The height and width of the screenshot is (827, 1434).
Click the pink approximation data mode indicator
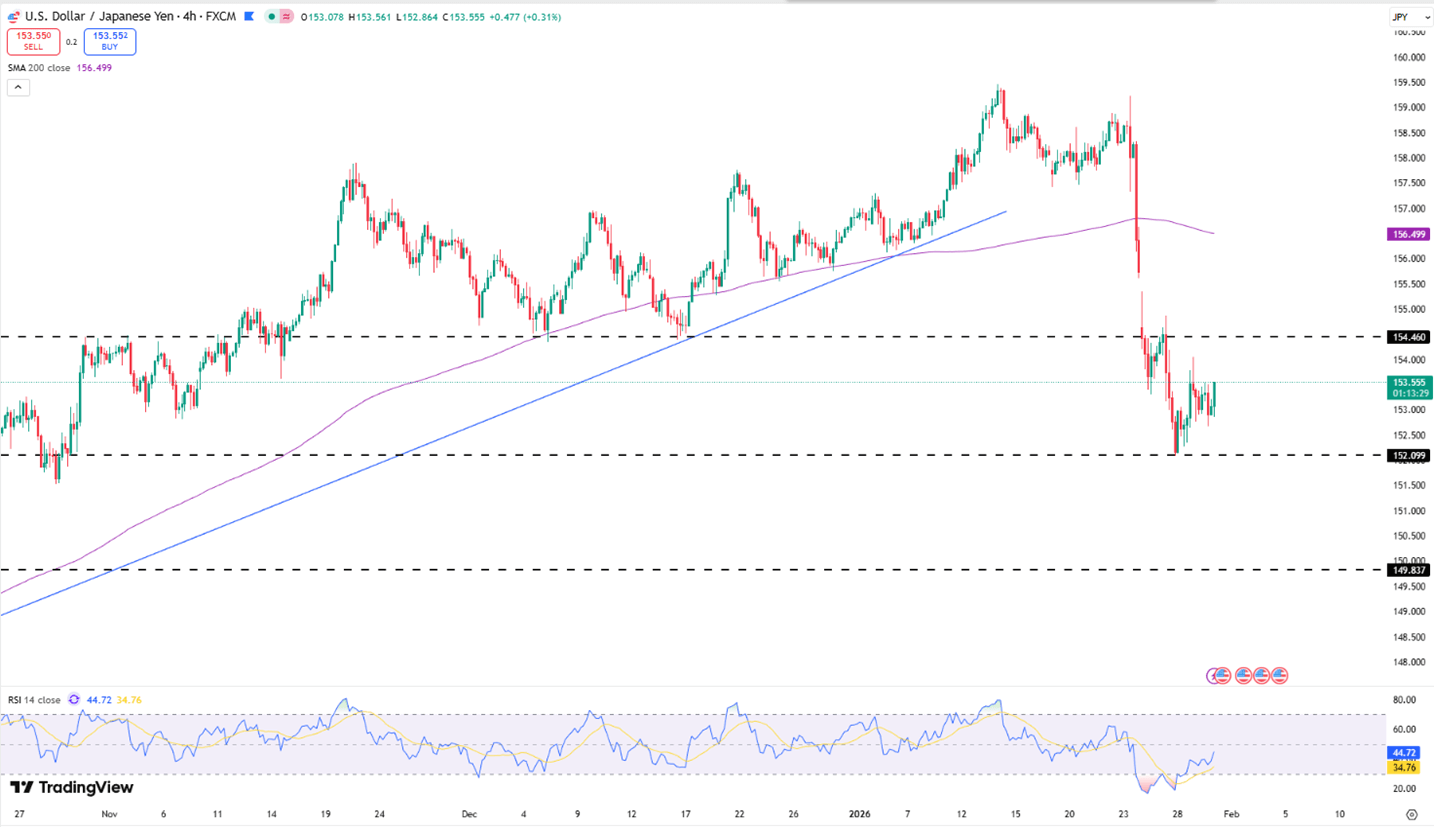(x=286, y=16)
